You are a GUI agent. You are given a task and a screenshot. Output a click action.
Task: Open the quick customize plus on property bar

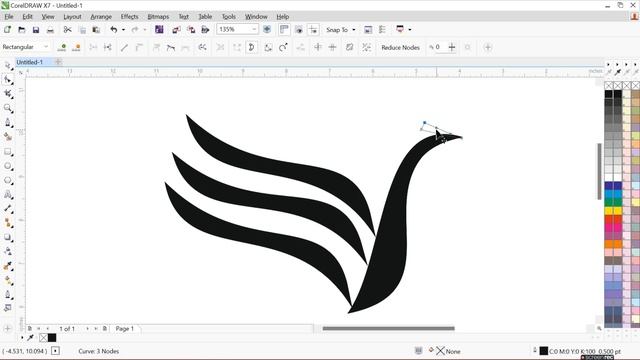coord(488,47)
